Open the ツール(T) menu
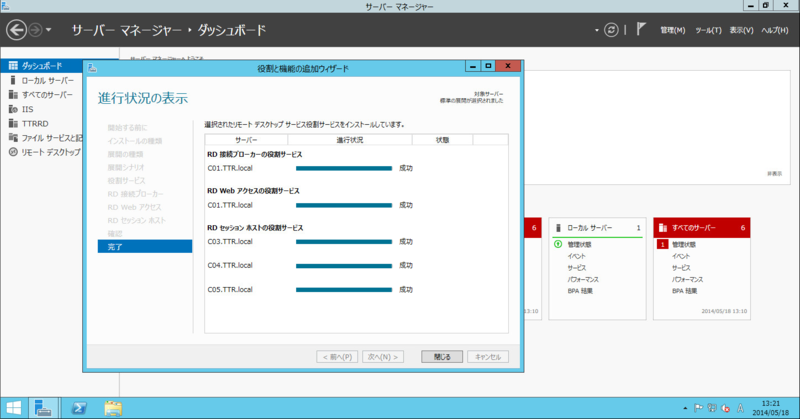 click(708, 30)
